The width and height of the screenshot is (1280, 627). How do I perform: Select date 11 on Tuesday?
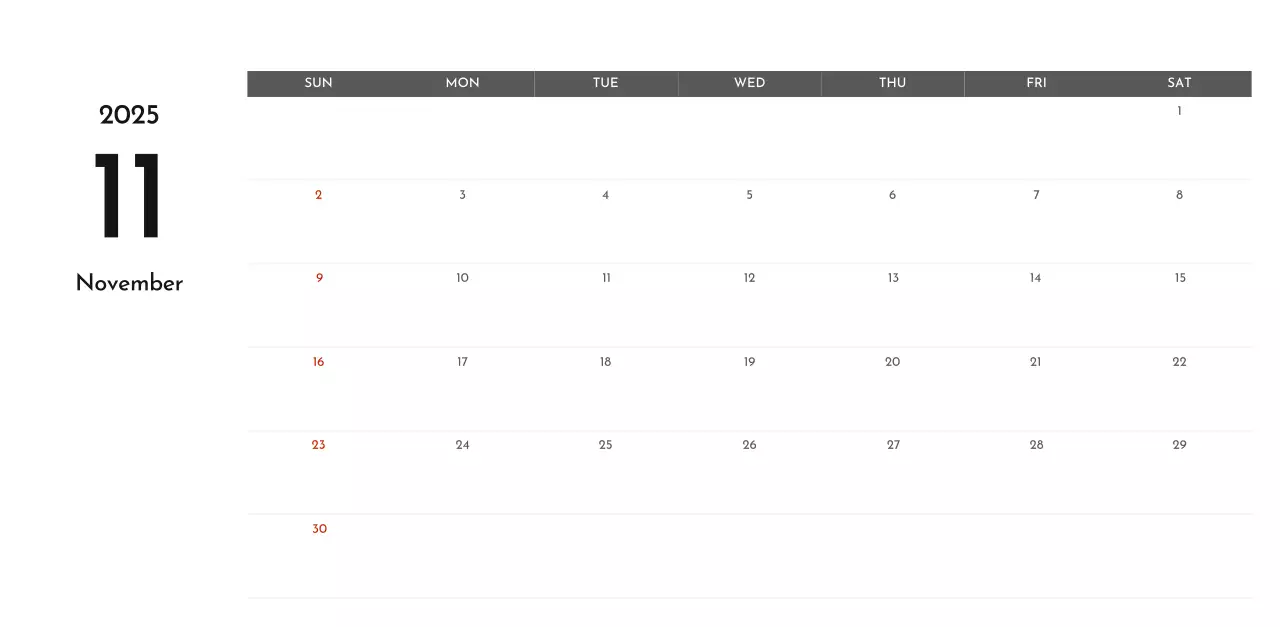(606, 278)
